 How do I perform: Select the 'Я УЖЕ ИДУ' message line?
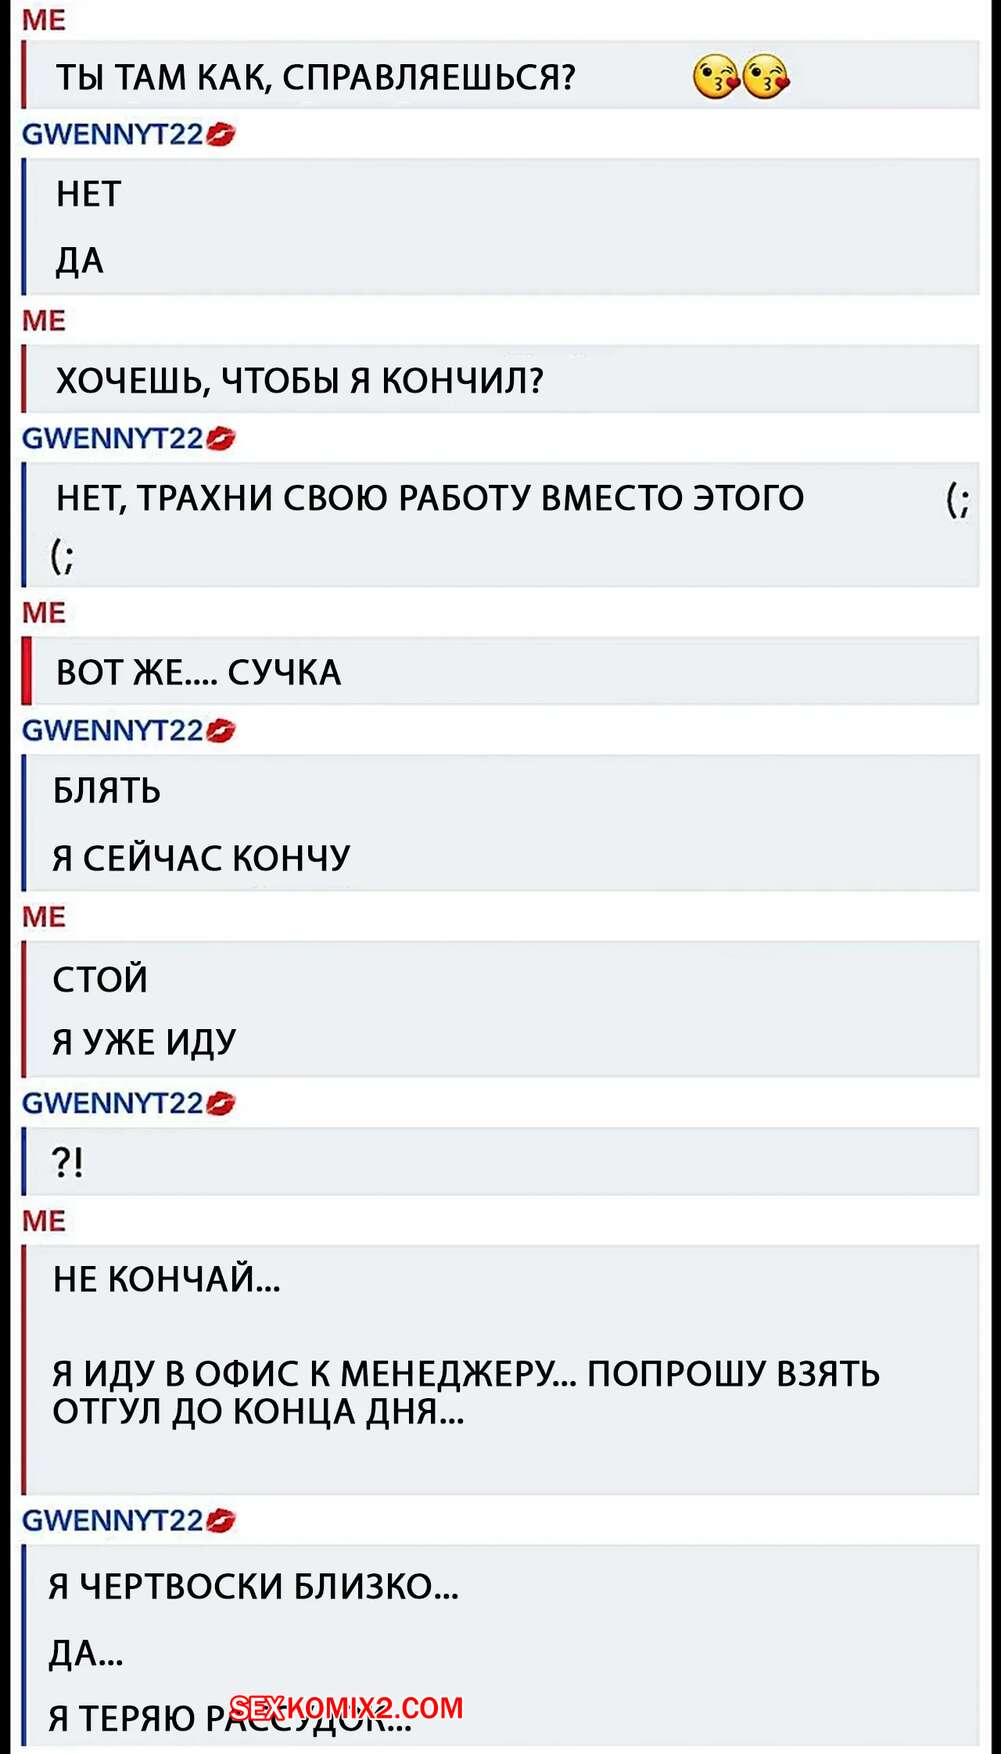[144, 1042]
